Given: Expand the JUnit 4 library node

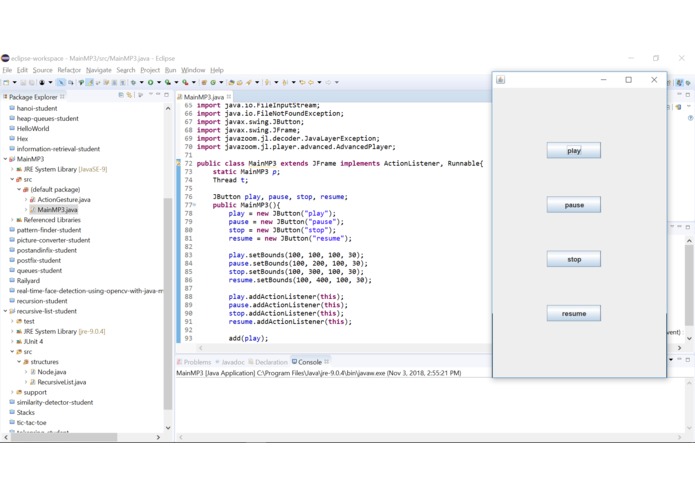Looking at the screenshot, I should click(x=12, y=342).
